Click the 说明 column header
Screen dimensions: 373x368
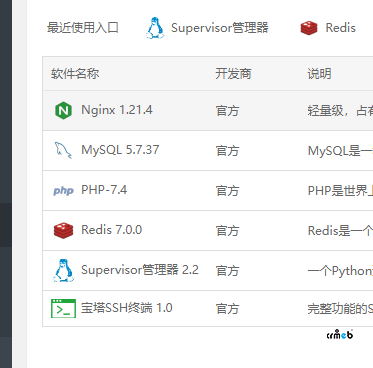(319, 74)
